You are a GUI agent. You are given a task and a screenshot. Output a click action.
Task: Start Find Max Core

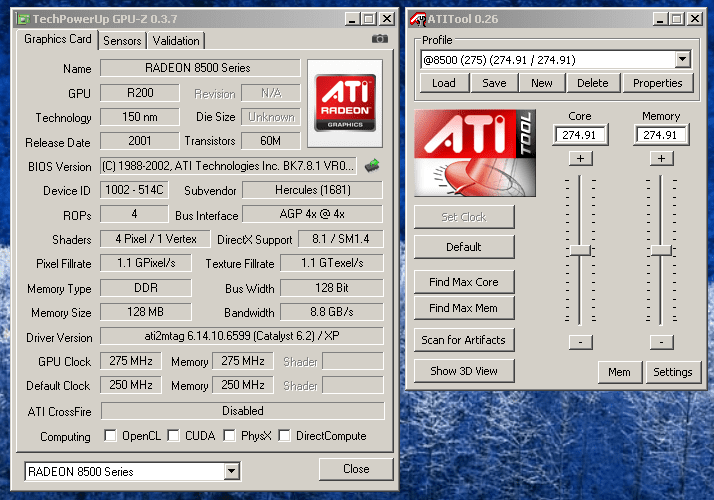pos(464,282)
